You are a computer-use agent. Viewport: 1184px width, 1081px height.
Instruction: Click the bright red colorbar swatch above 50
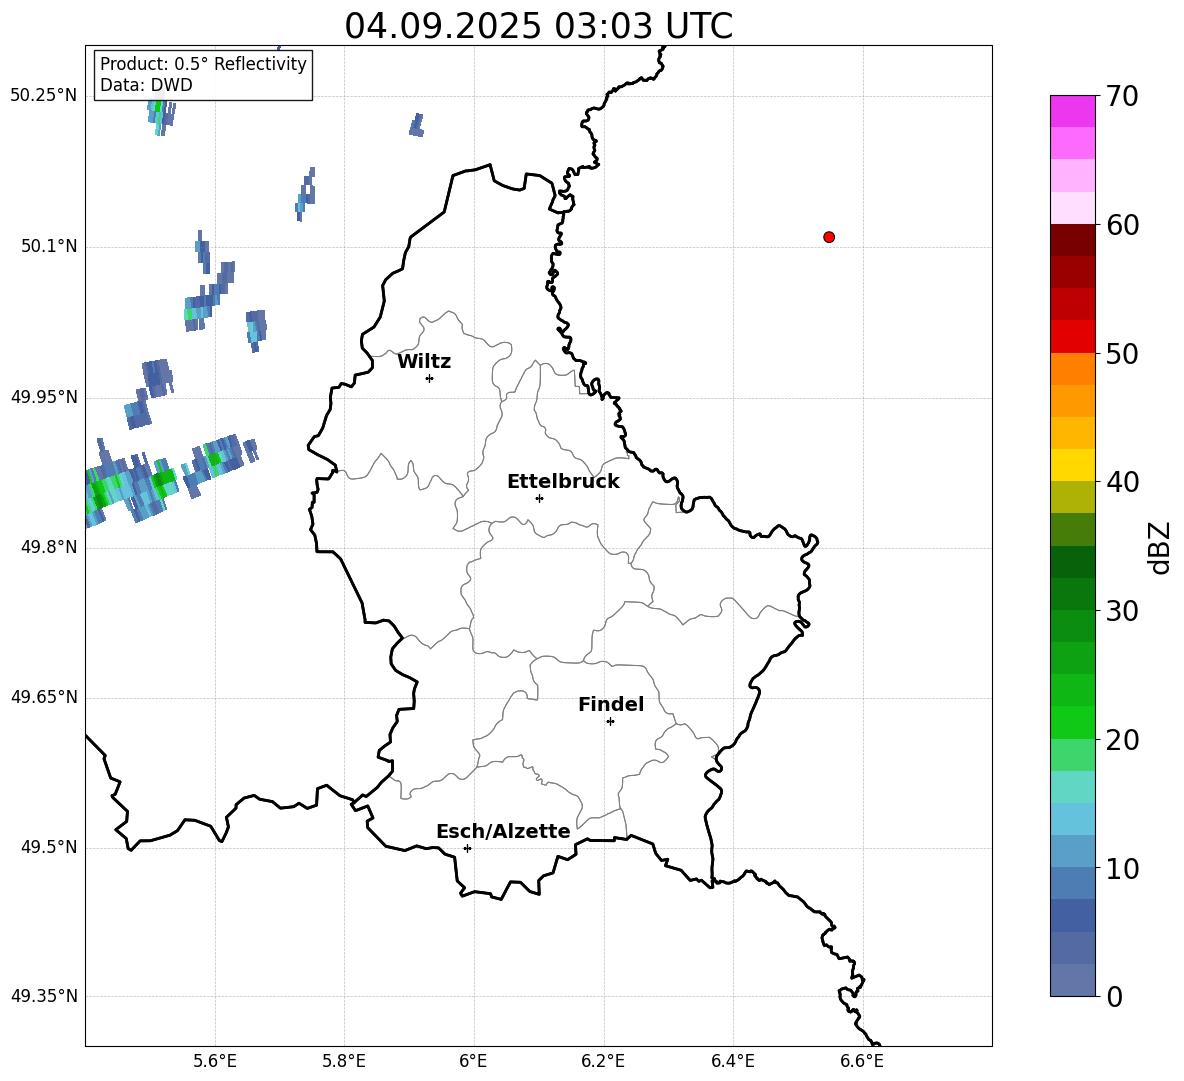(x=1072, y=337)
